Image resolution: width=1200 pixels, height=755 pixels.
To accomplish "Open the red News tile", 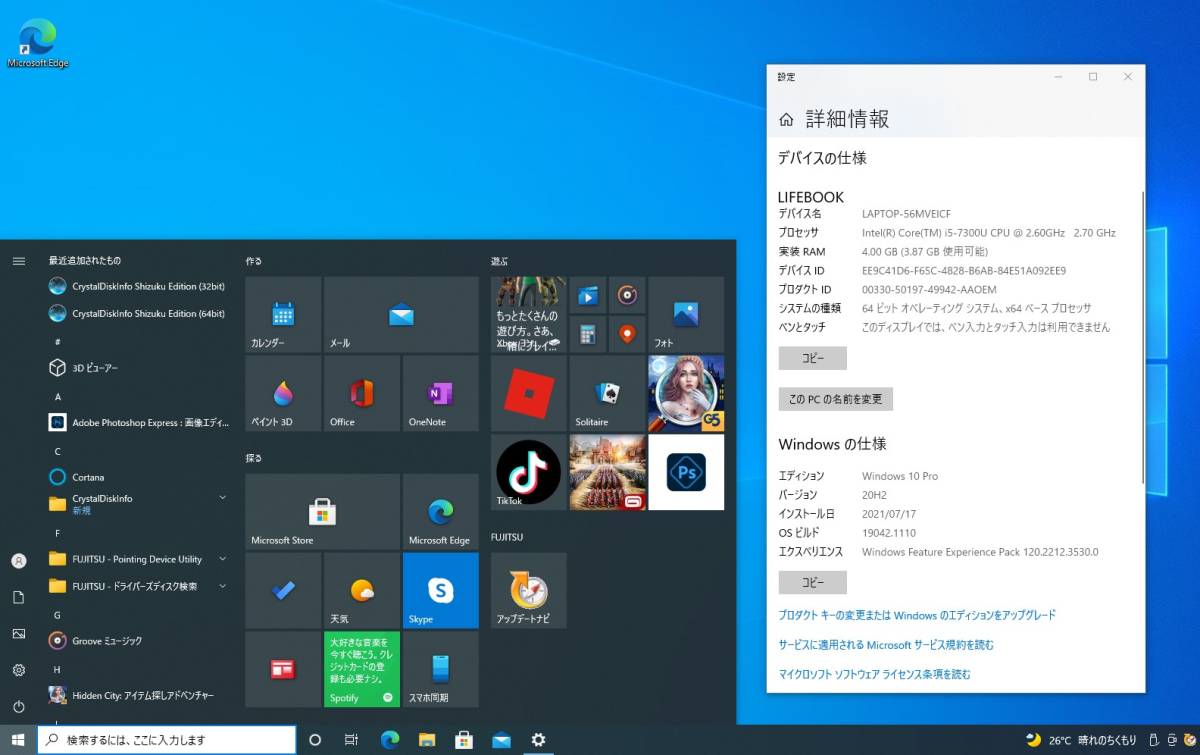I will click(x=283, y=669).
